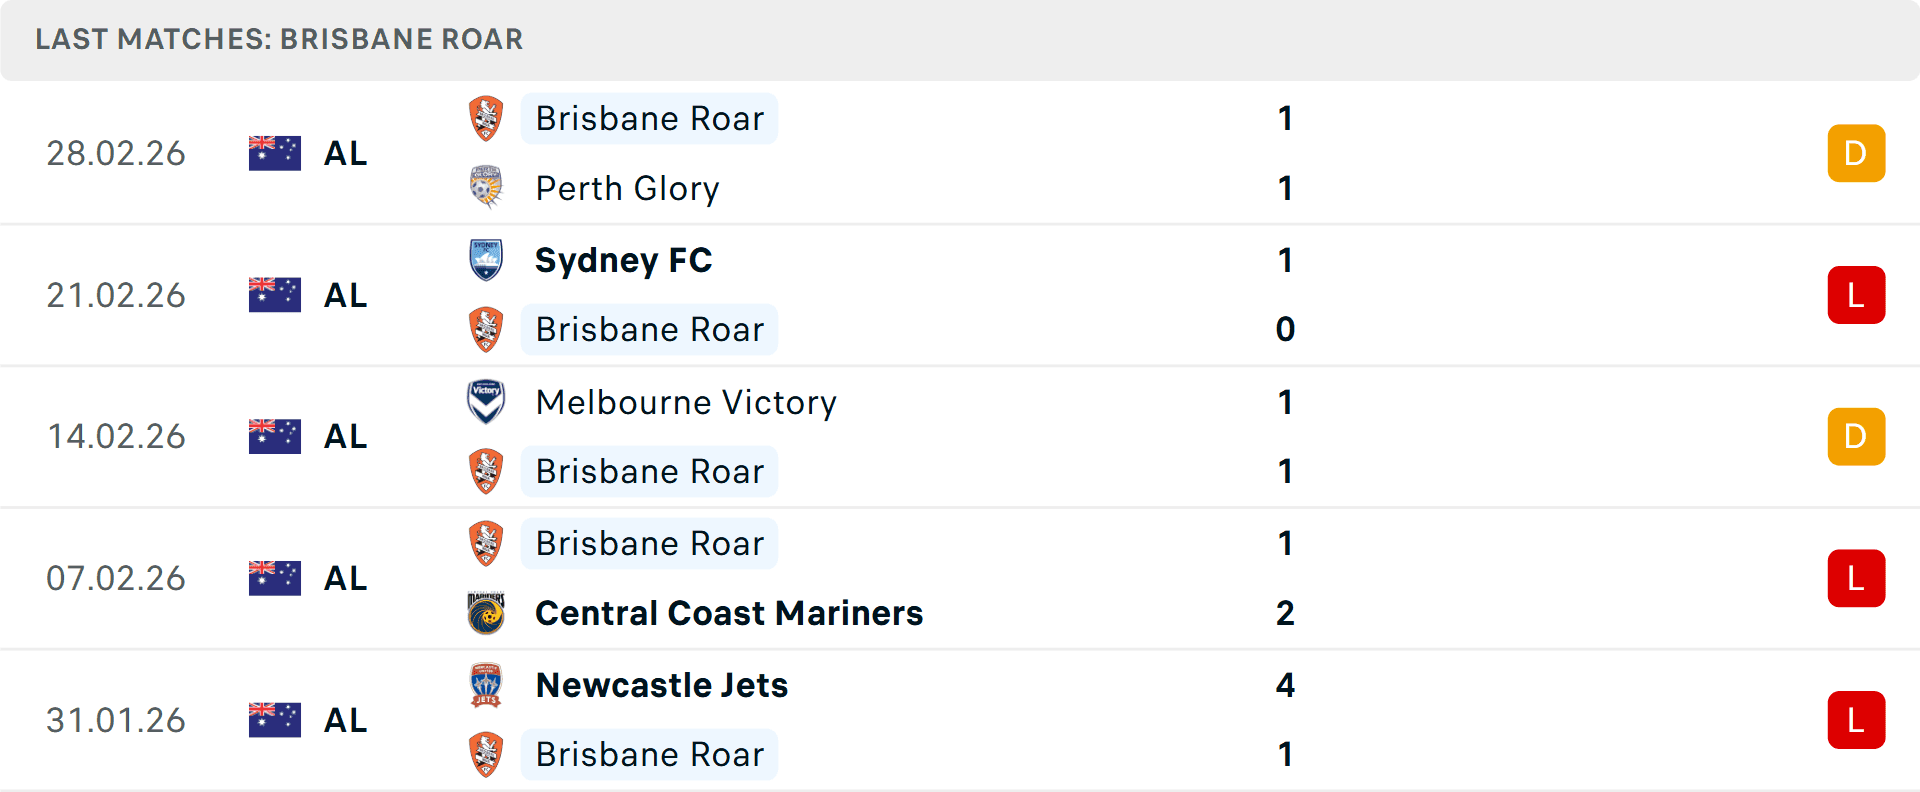The image size is (1920, 792).
Task: Click the Brisbane Roar club crest beside Perth Glory match
Action: (x=487, y=118)
